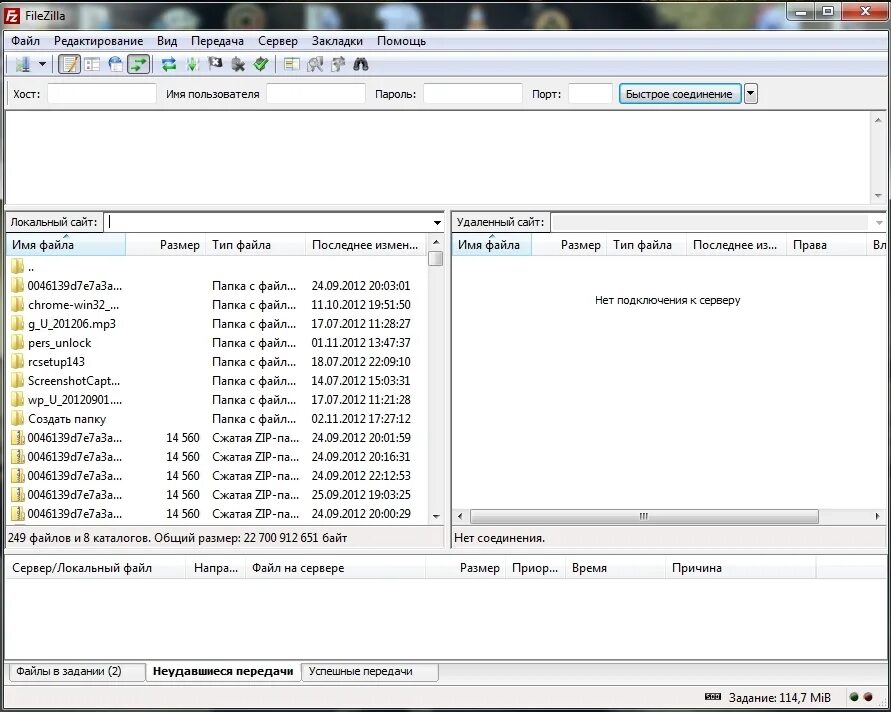Select ZIP file row dated 24.09.2012 20:16:31
The height and width of the screenshot is (712, 891).
[216, 457]
